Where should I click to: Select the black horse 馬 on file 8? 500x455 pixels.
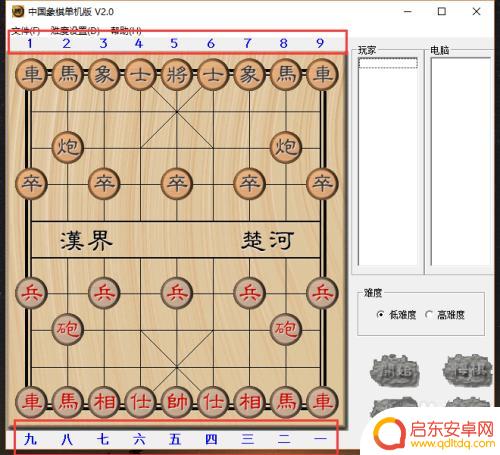[x=286, y=74]
